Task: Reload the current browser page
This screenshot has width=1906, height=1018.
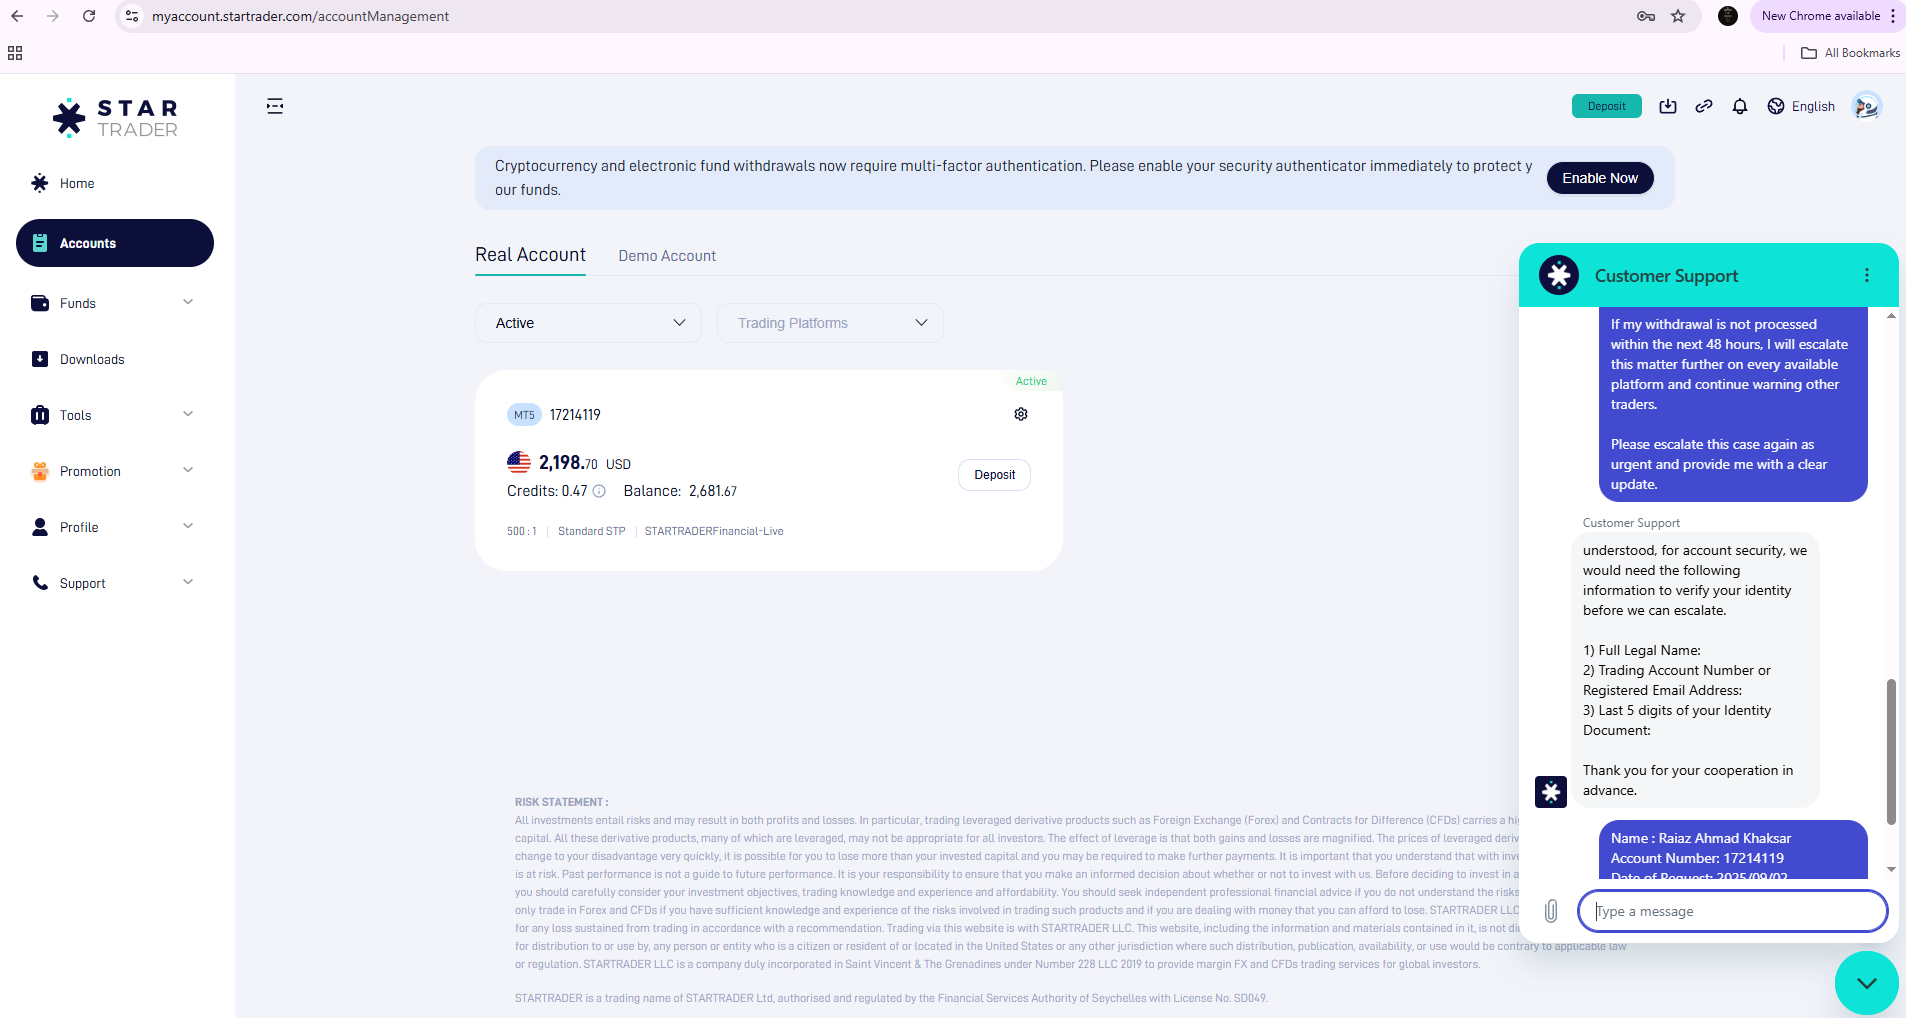Action: [89, 16]
